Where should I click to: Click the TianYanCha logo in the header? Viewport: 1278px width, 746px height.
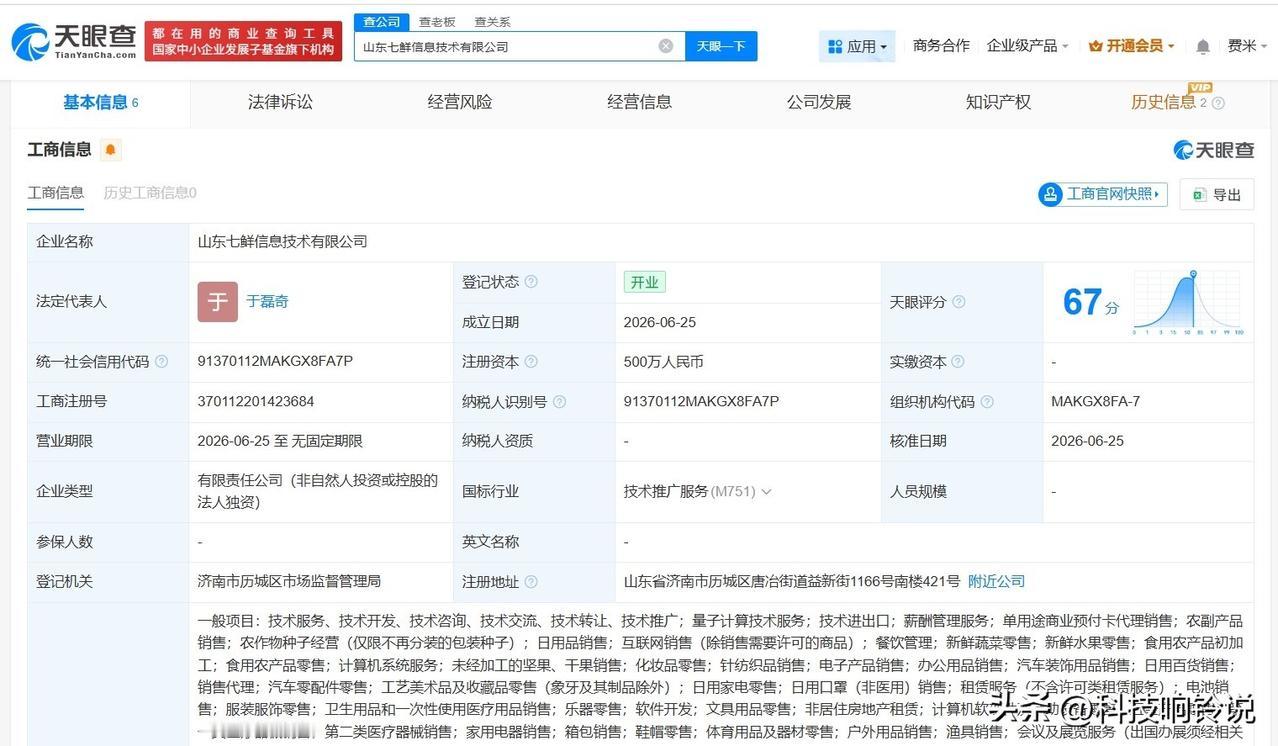73,42
